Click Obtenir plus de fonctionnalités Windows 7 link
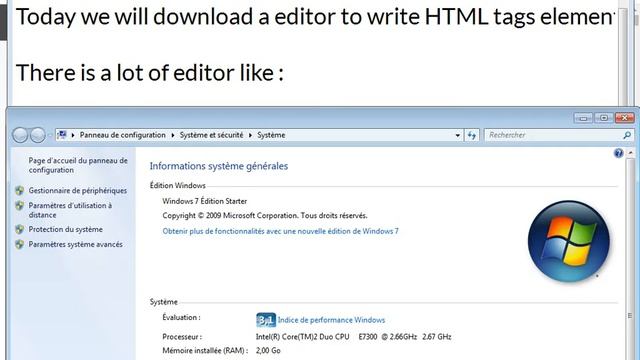This screenshot has width=640, height=360. 280,231
